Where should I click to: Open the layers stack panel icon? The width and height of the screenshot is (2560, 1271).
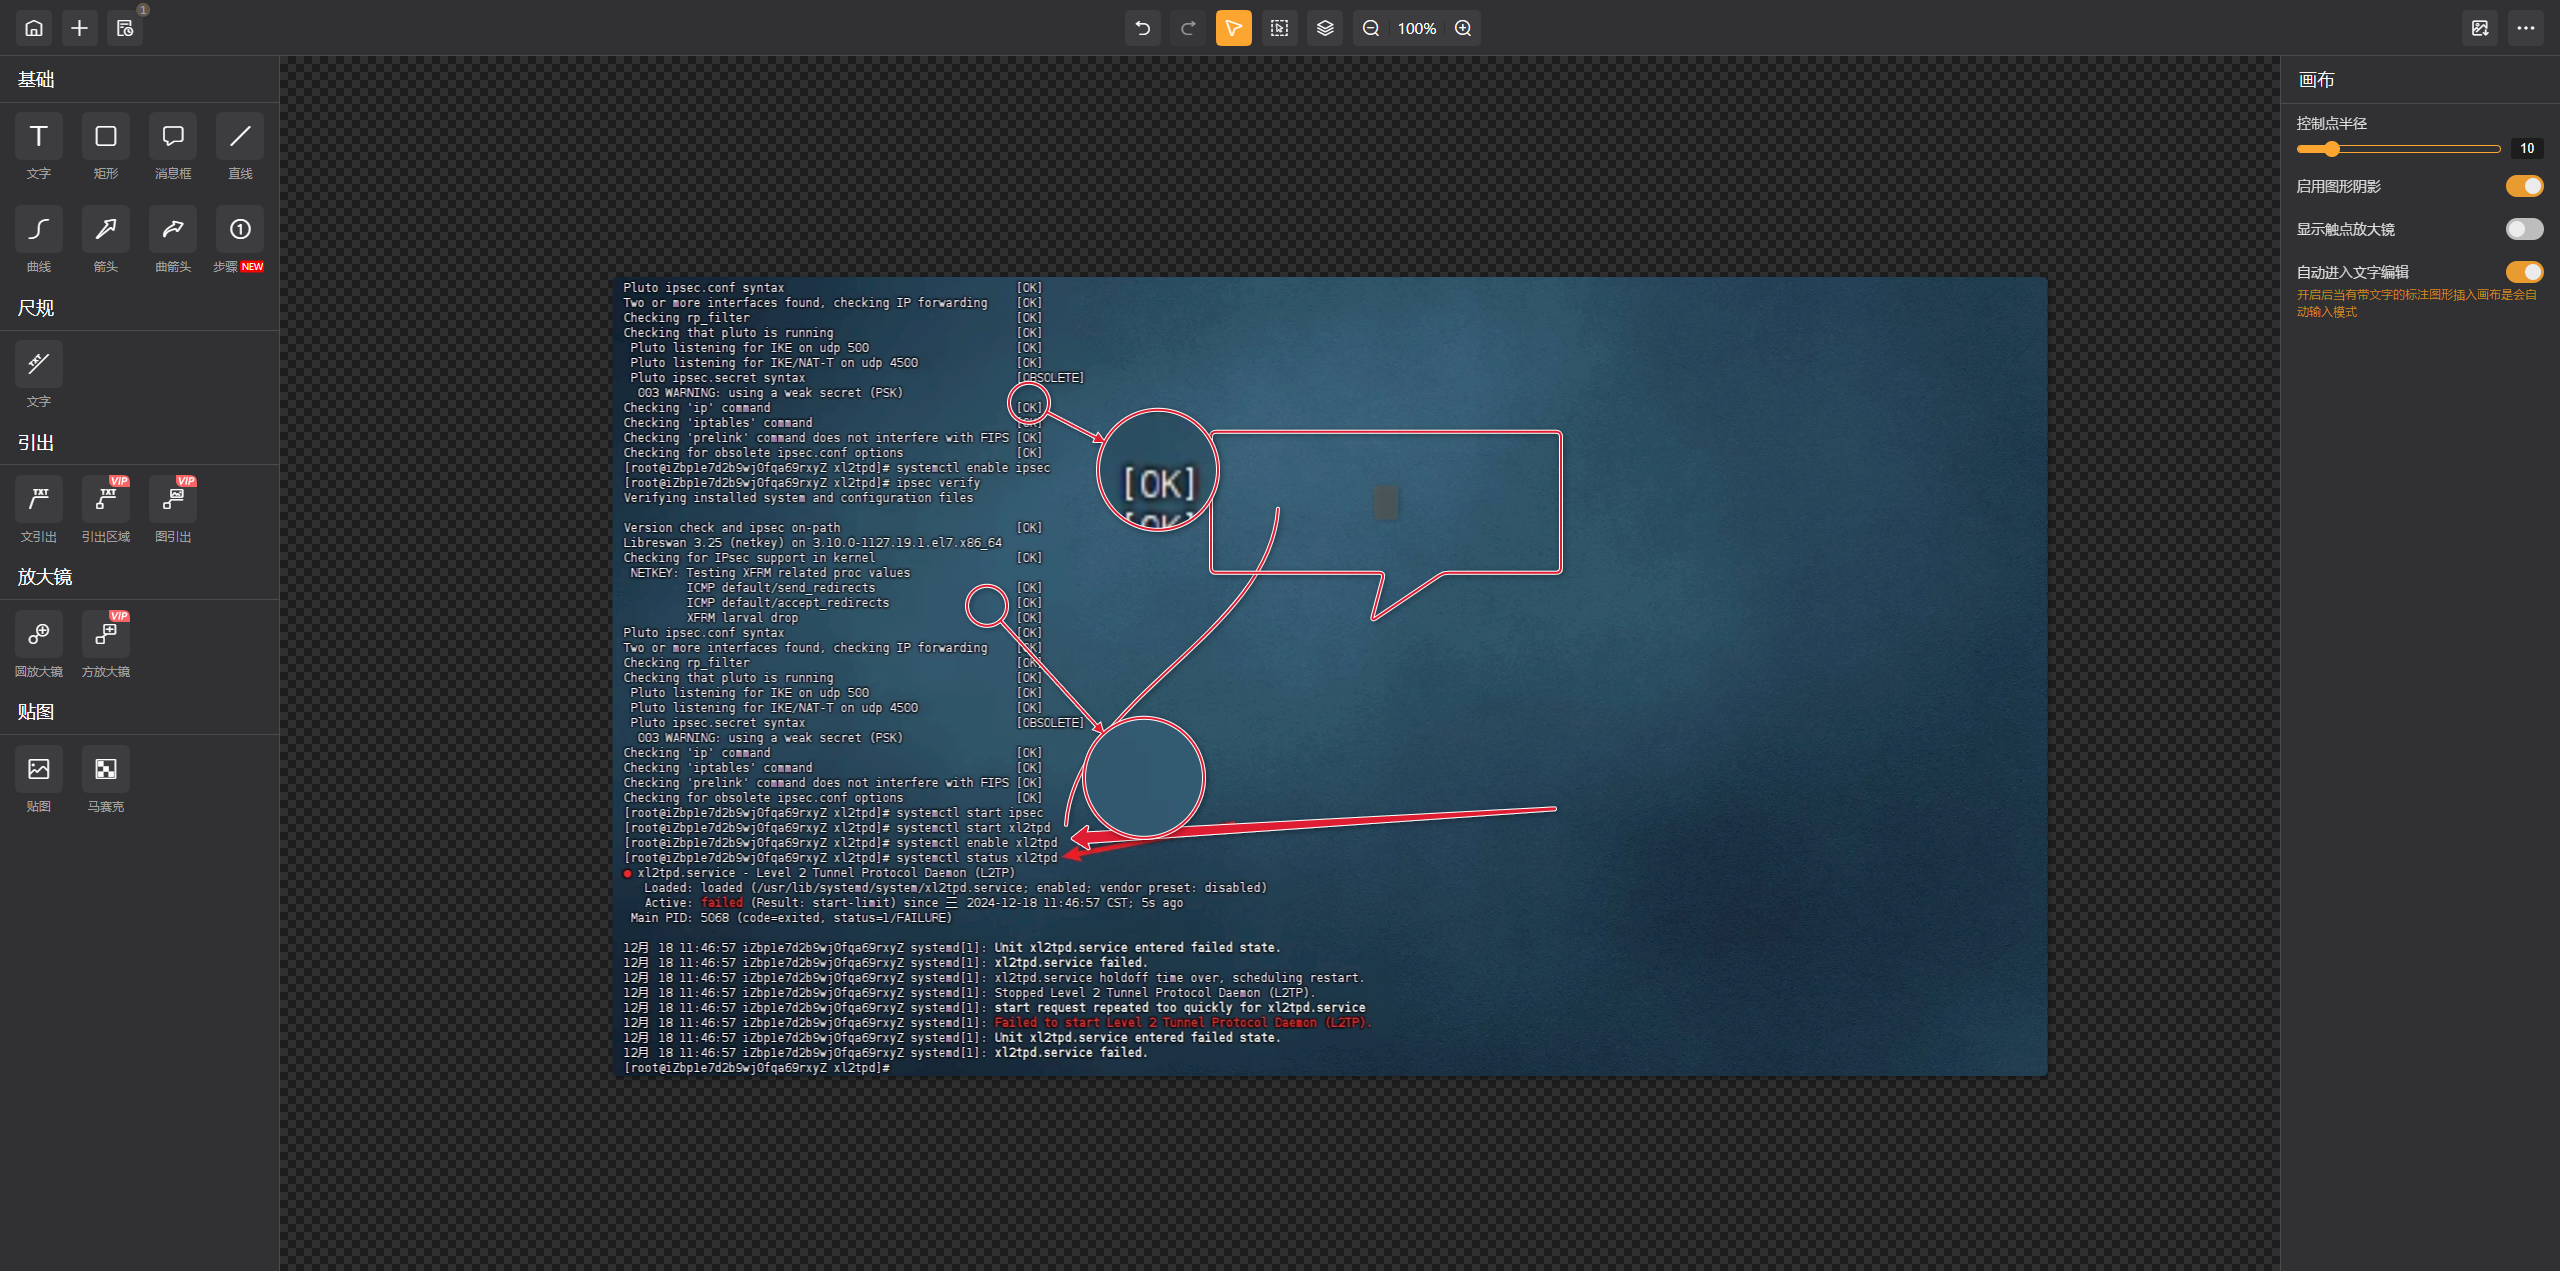[1325, 28]
